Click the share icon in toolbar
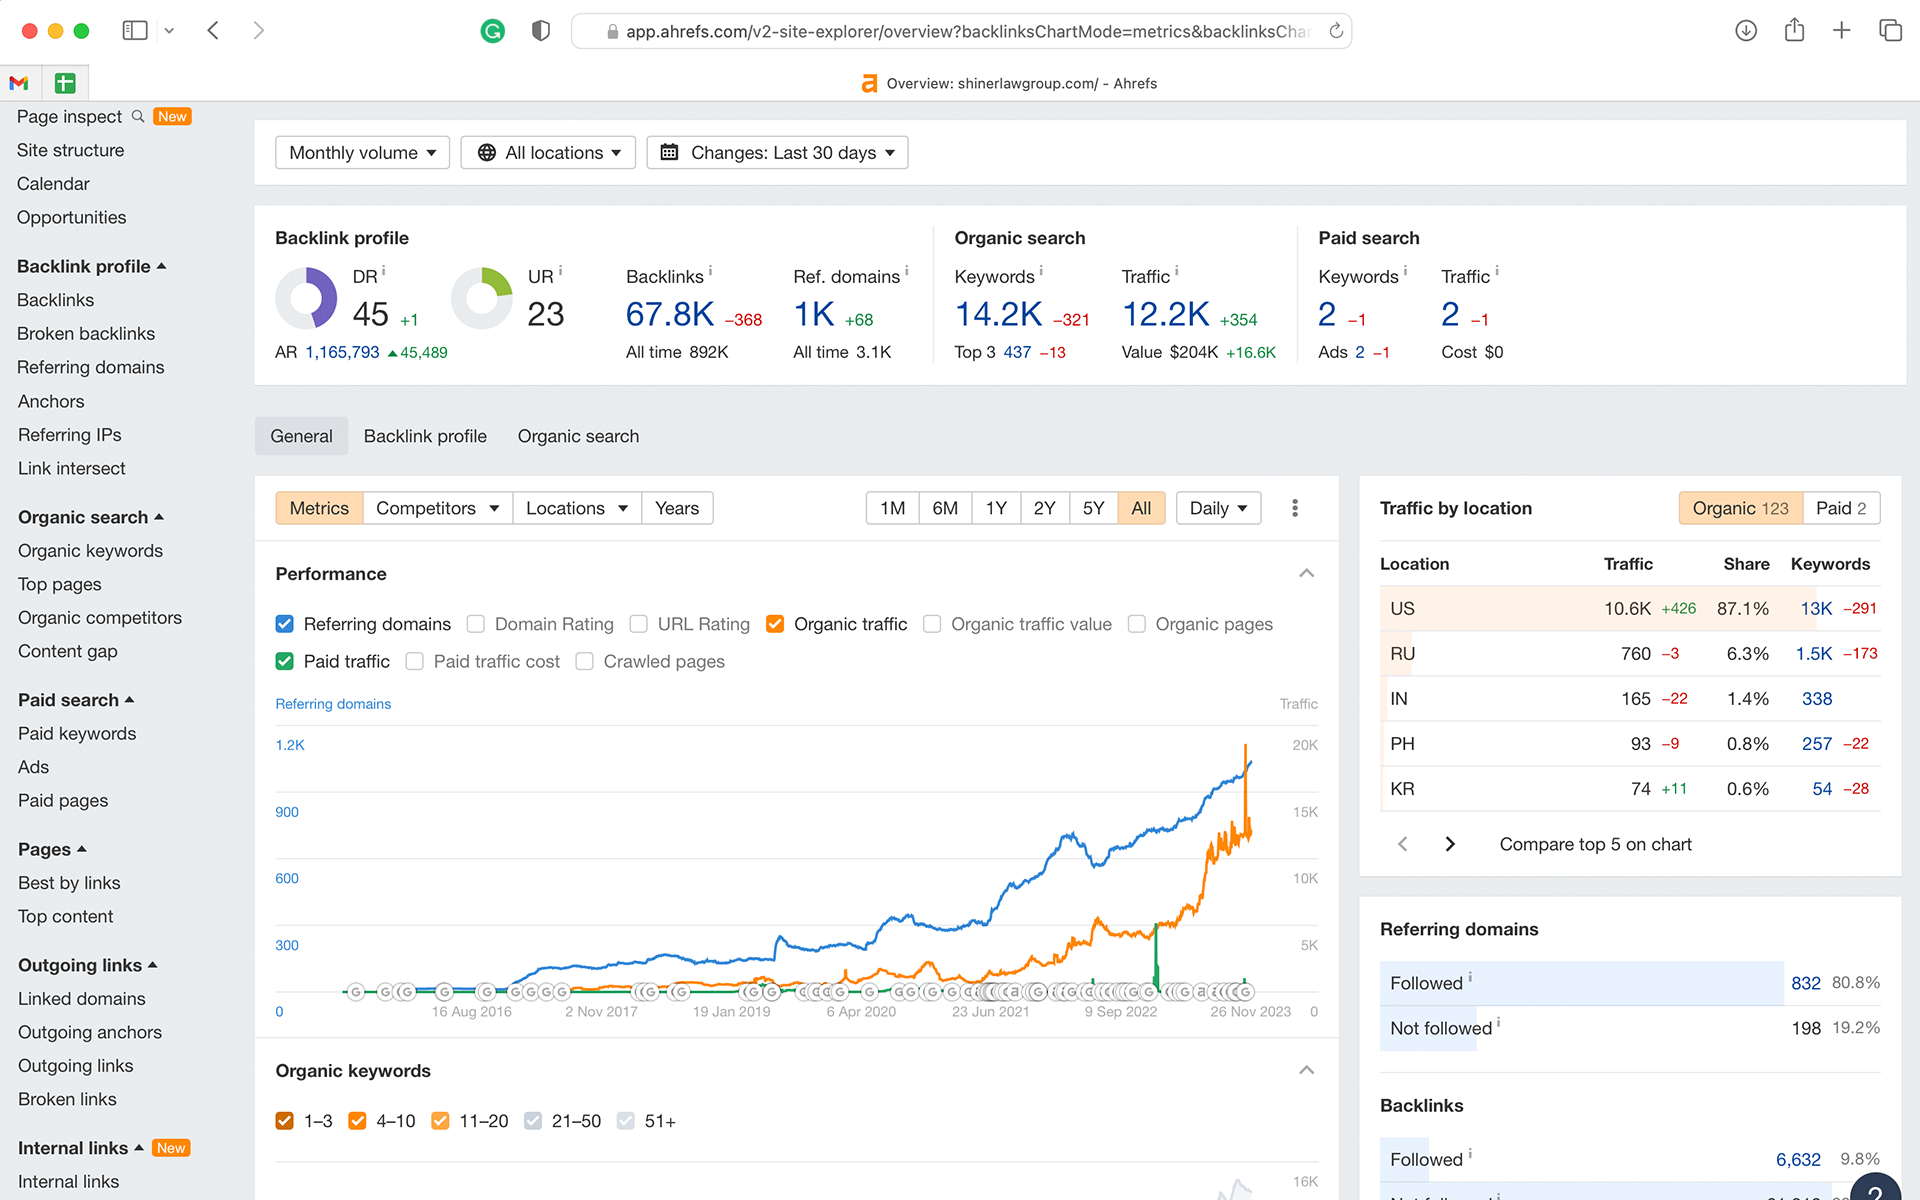The image size is (1920, 1200). (x=1795, y=30)
